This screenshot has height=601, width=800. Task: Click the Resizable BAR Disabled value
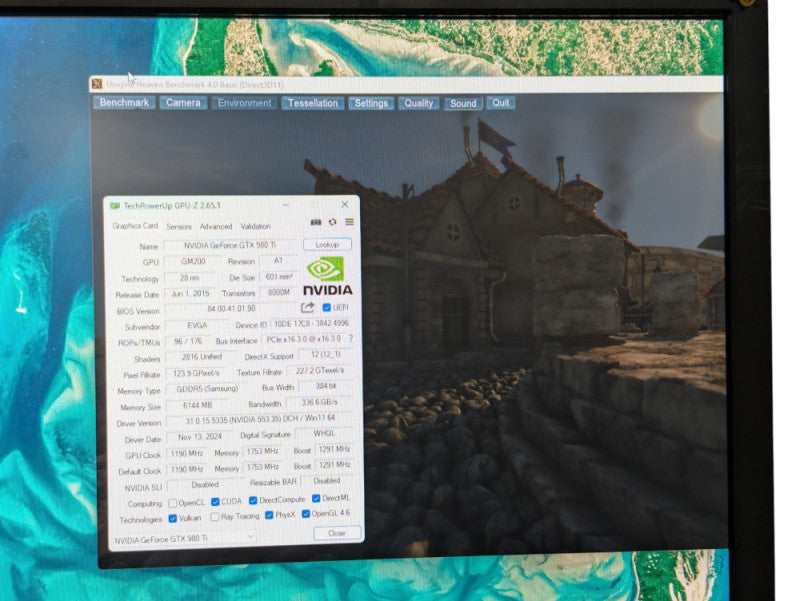click(327, 481)
